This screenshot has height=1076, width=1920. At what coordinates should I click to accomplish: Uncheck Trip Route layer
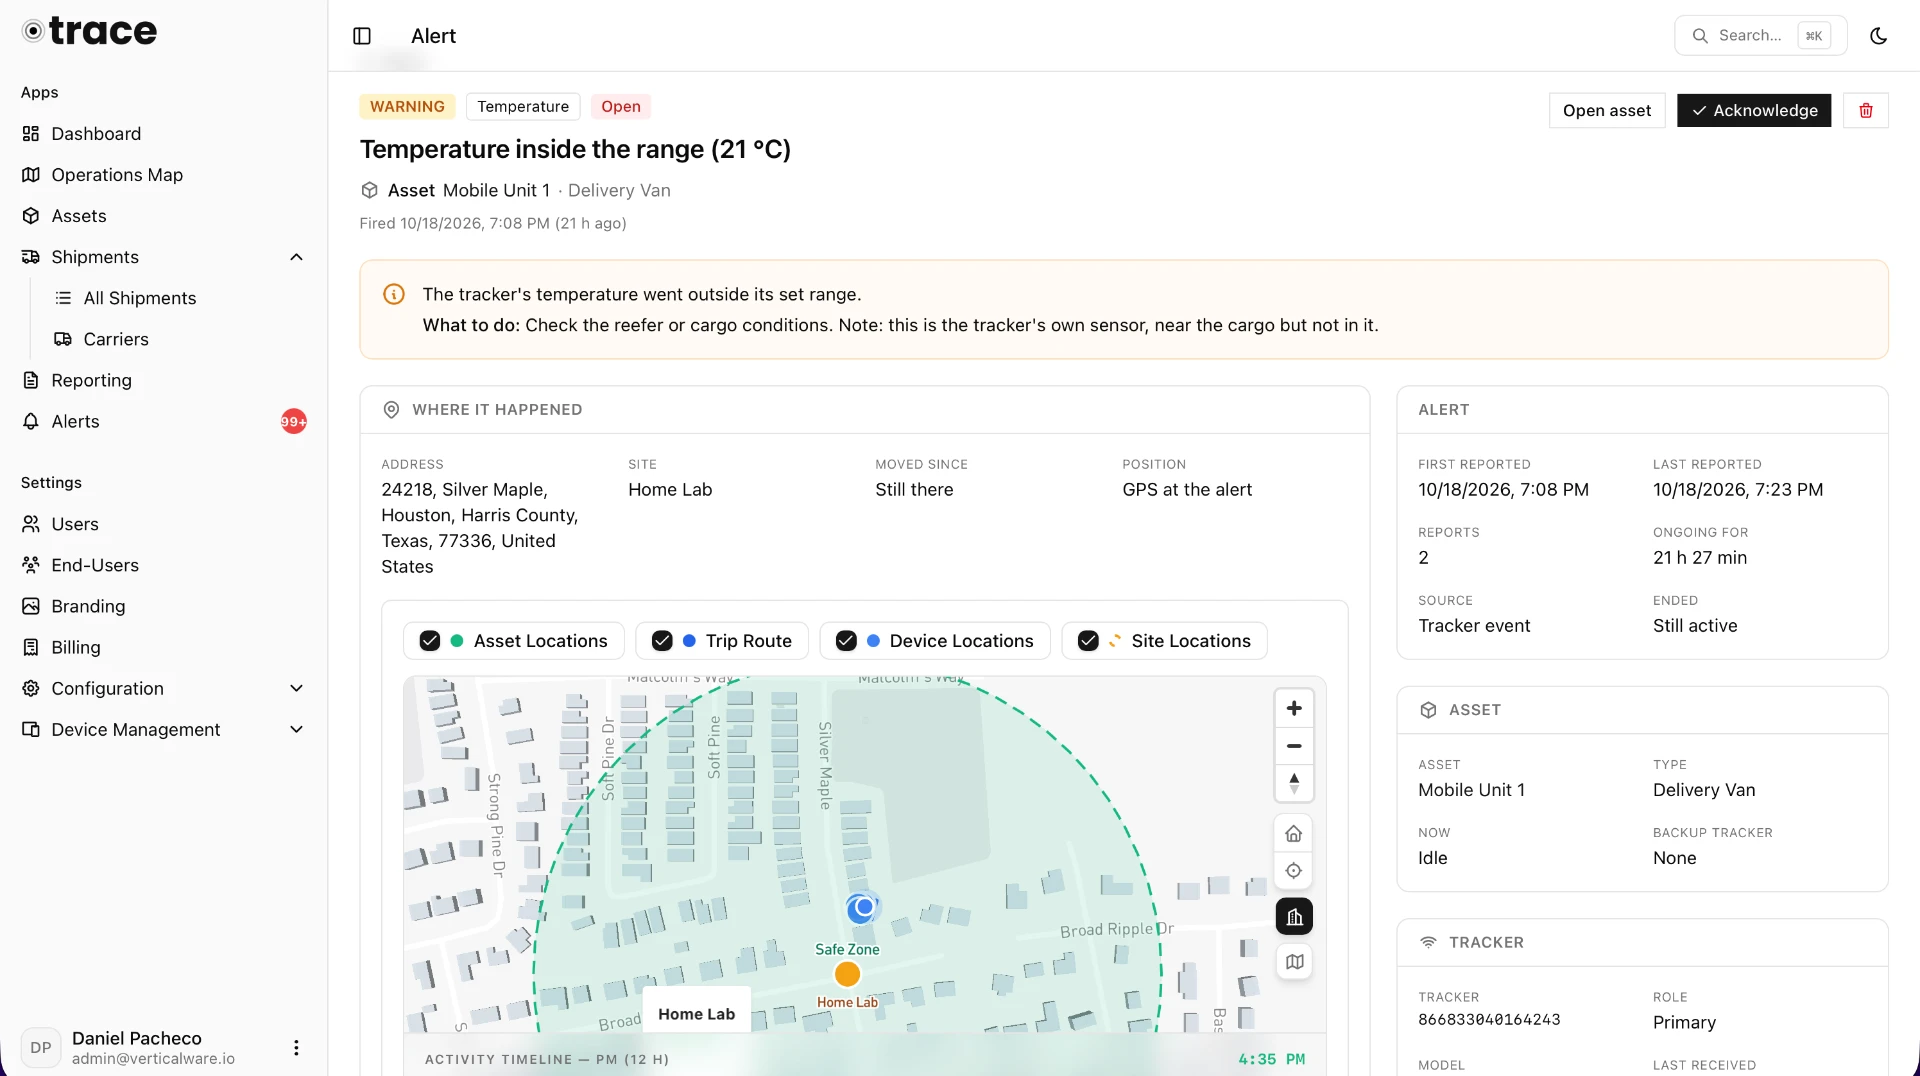coord(662,641)
